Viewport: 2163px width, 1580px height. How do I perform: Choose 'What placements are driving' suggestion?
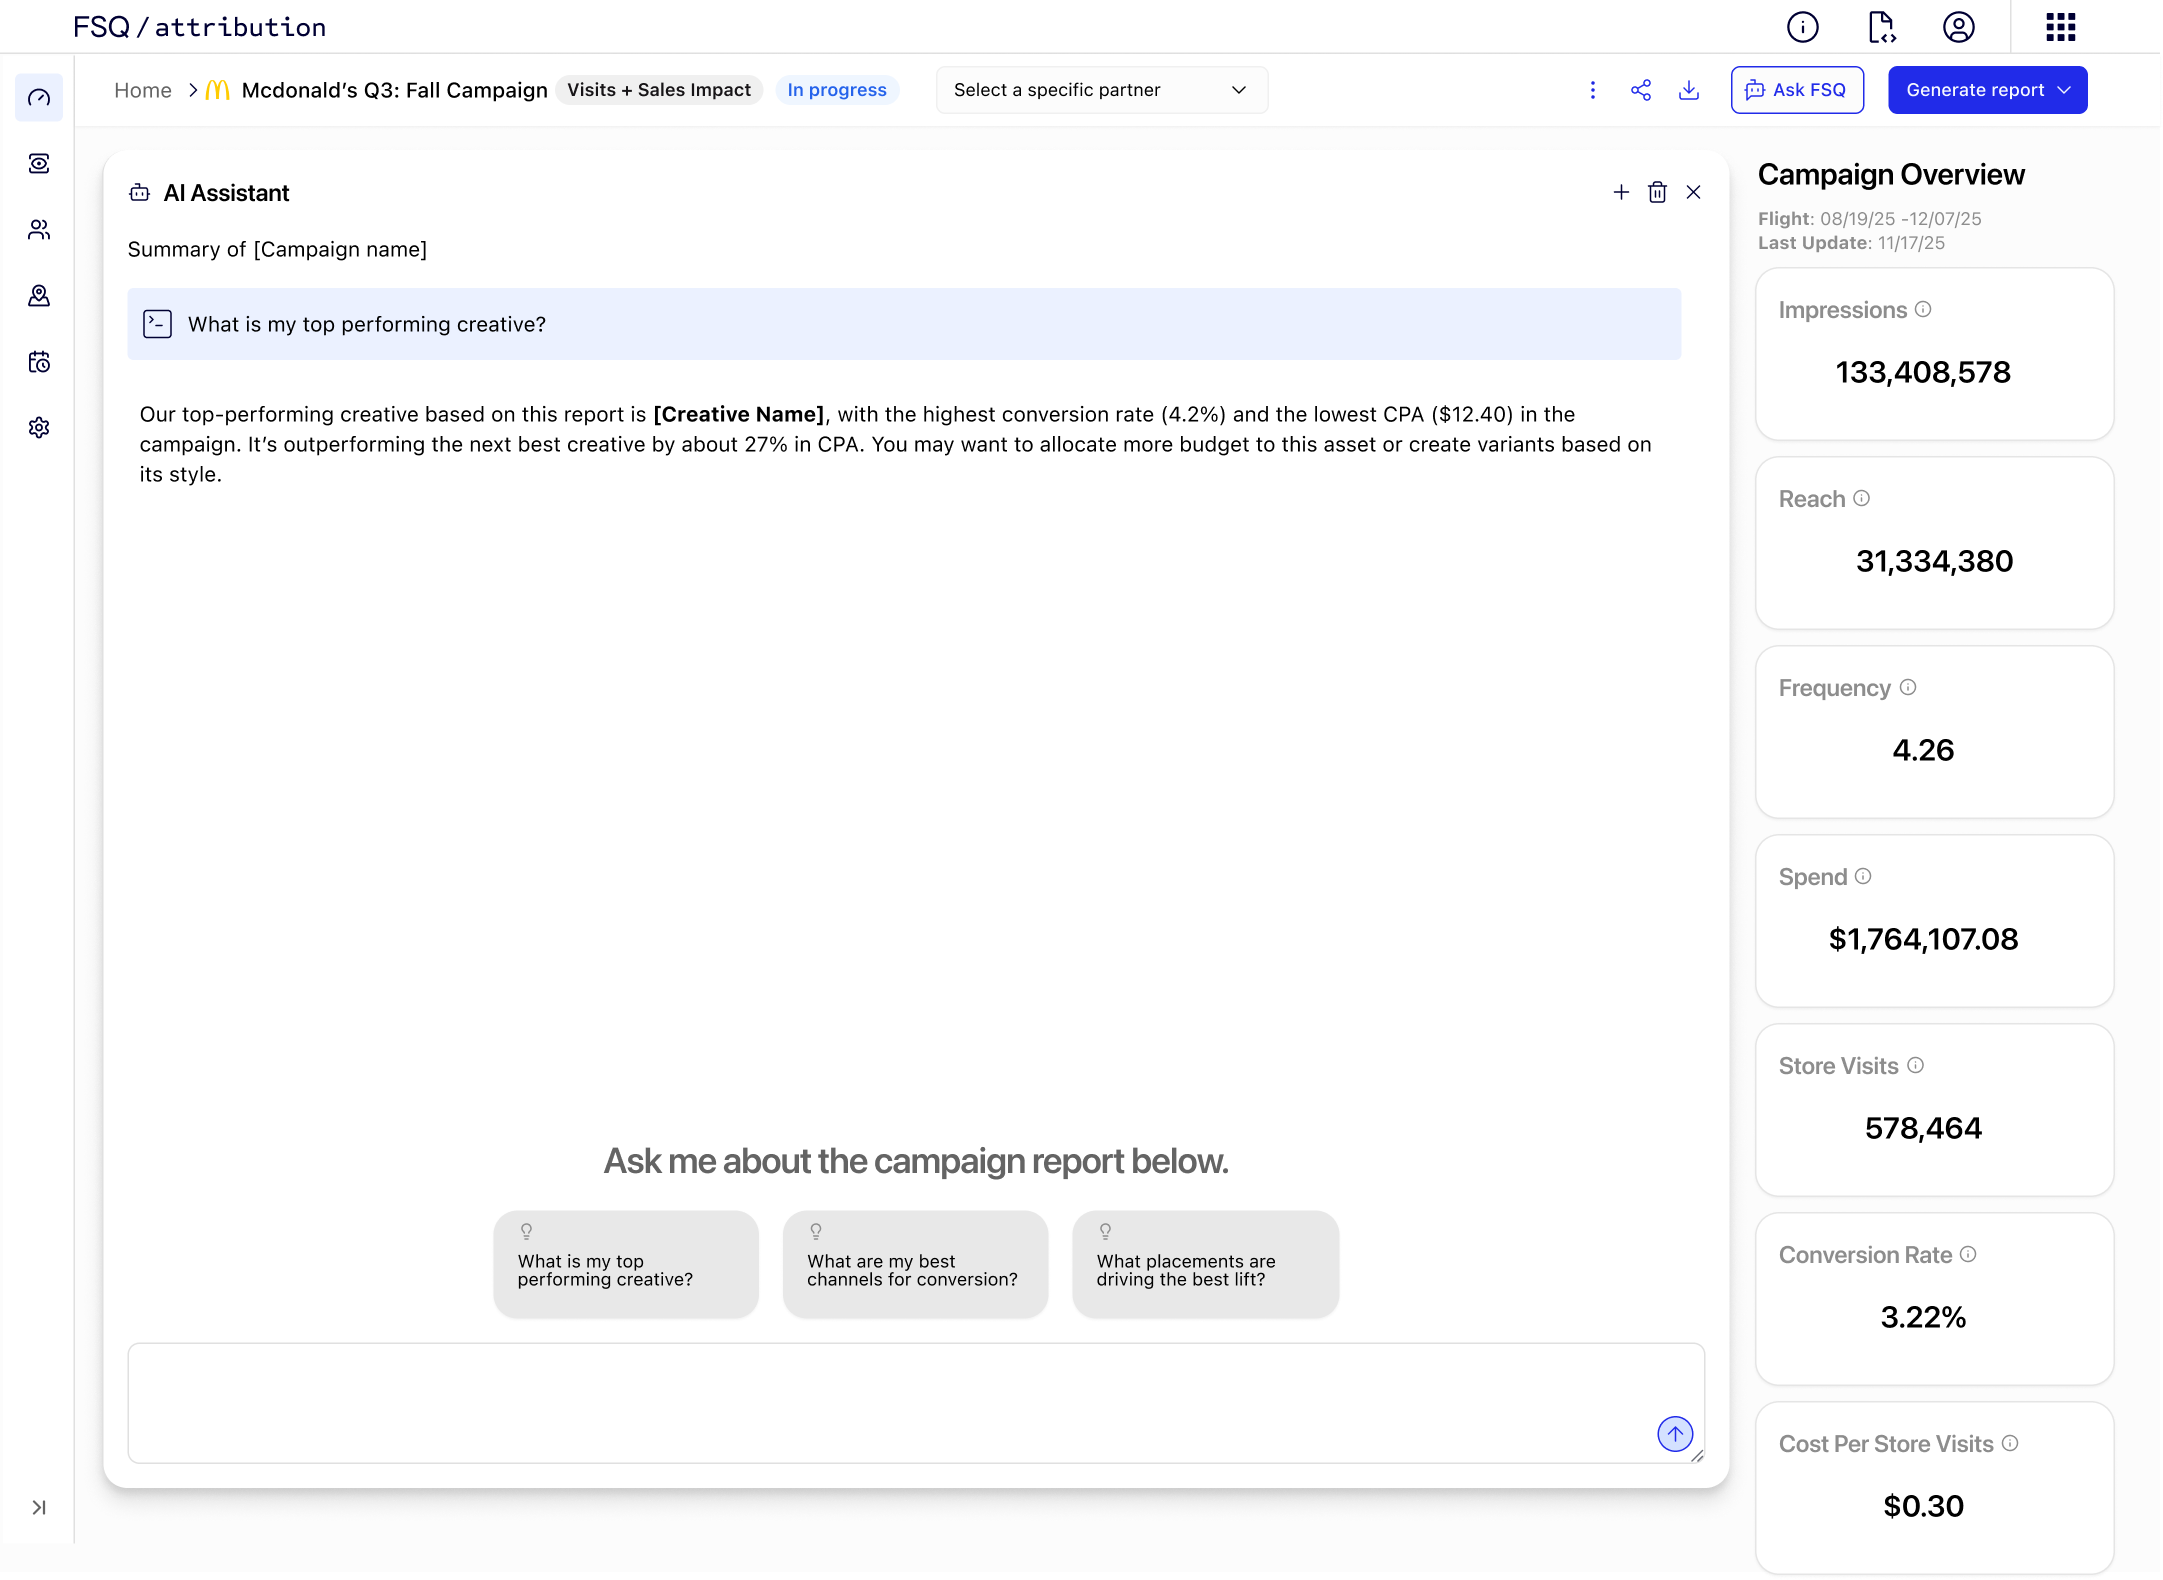(x=1205, y=1264)
